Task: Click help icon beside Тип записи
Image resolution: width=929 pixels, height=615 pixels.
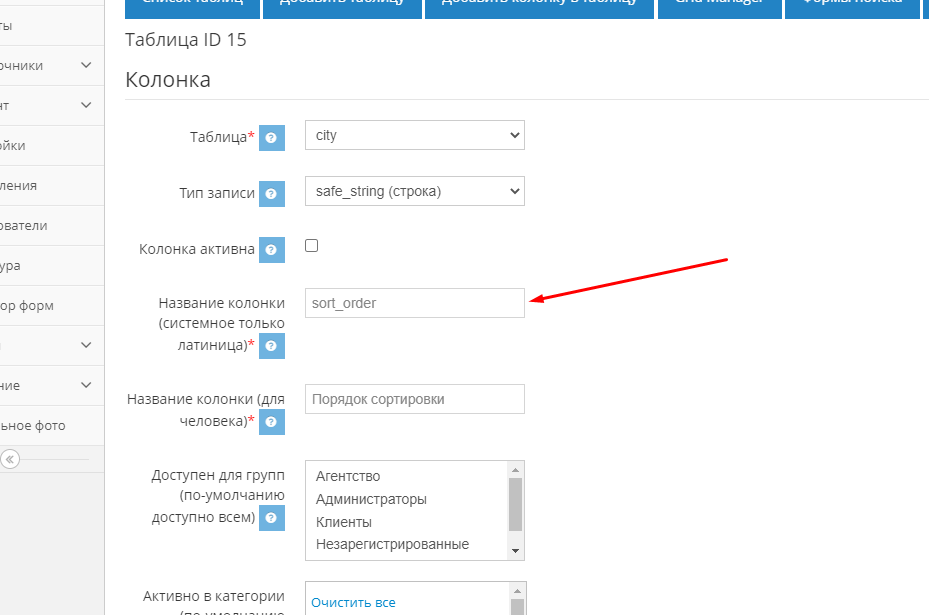Action: [x=272, y=194]
